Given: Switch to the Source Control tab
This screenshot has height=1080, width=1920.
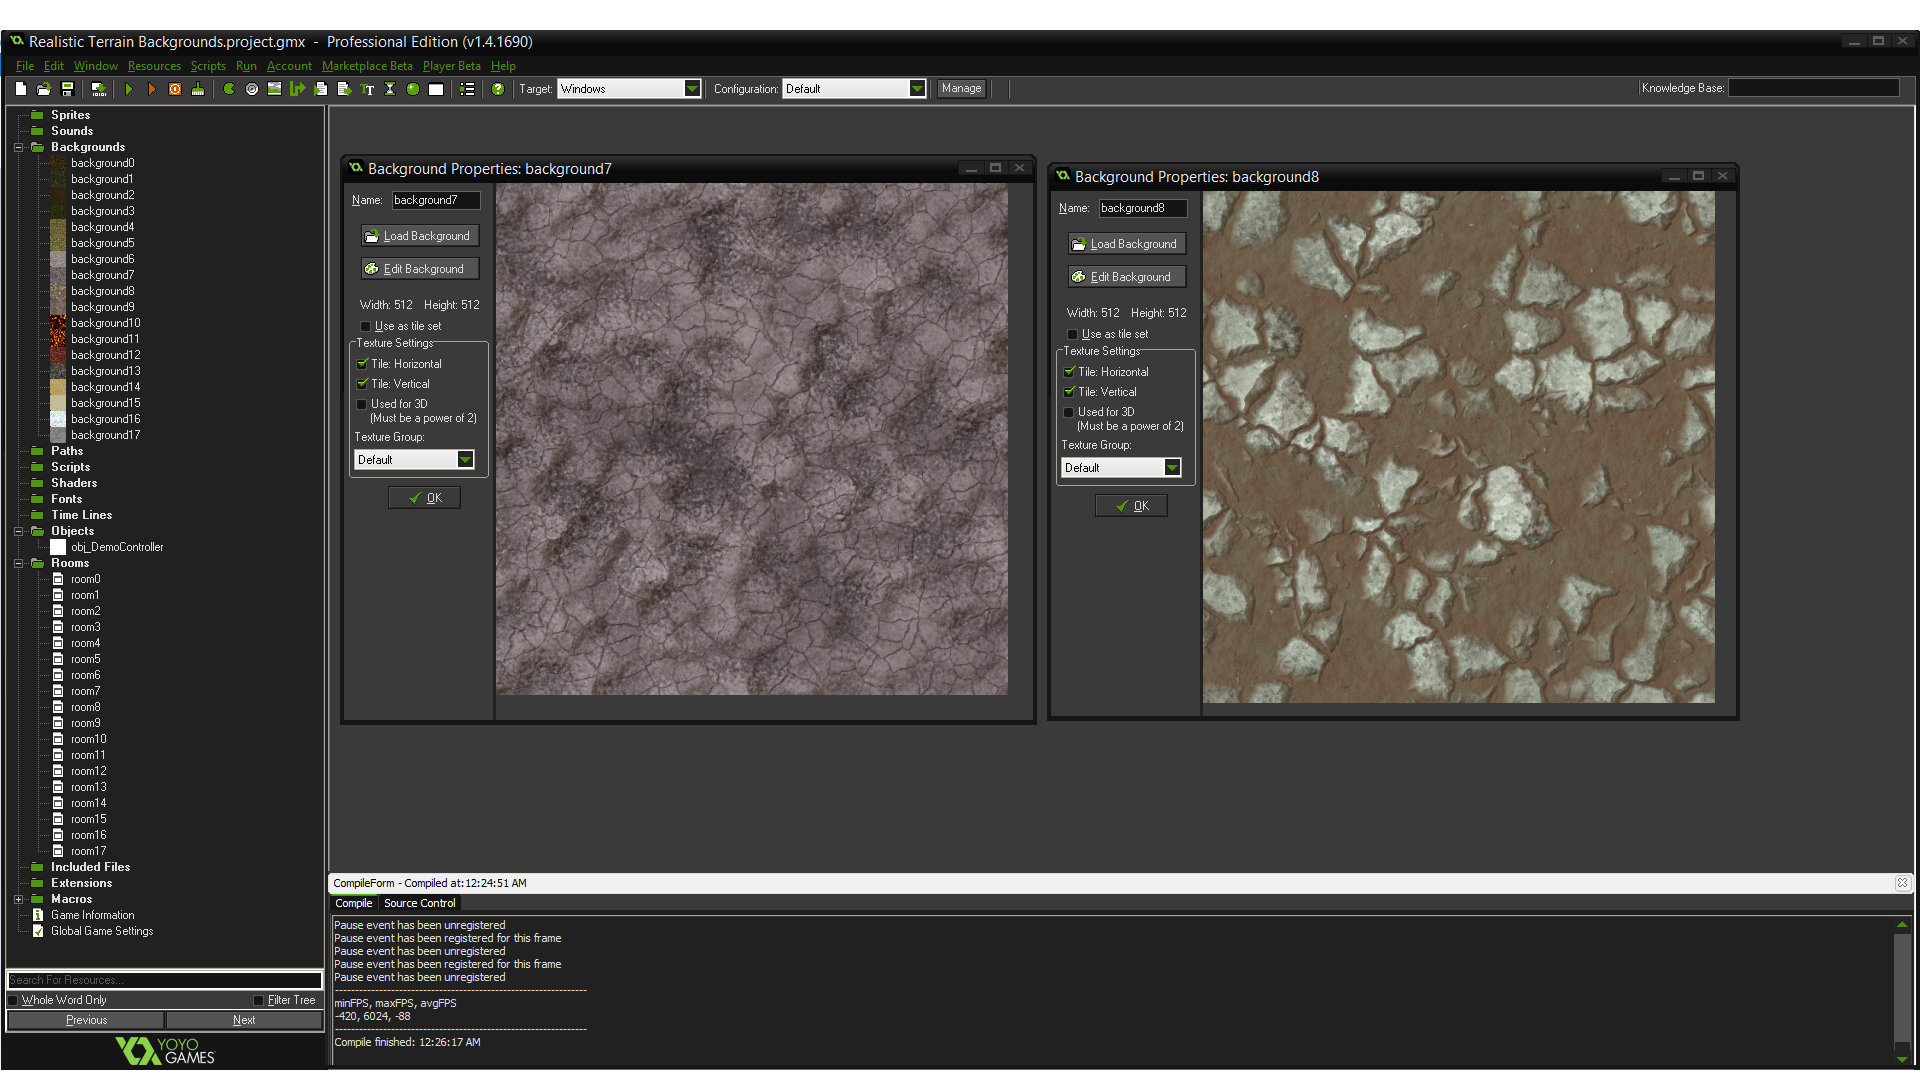Looking at the screenshot, I should coord(419,903).
